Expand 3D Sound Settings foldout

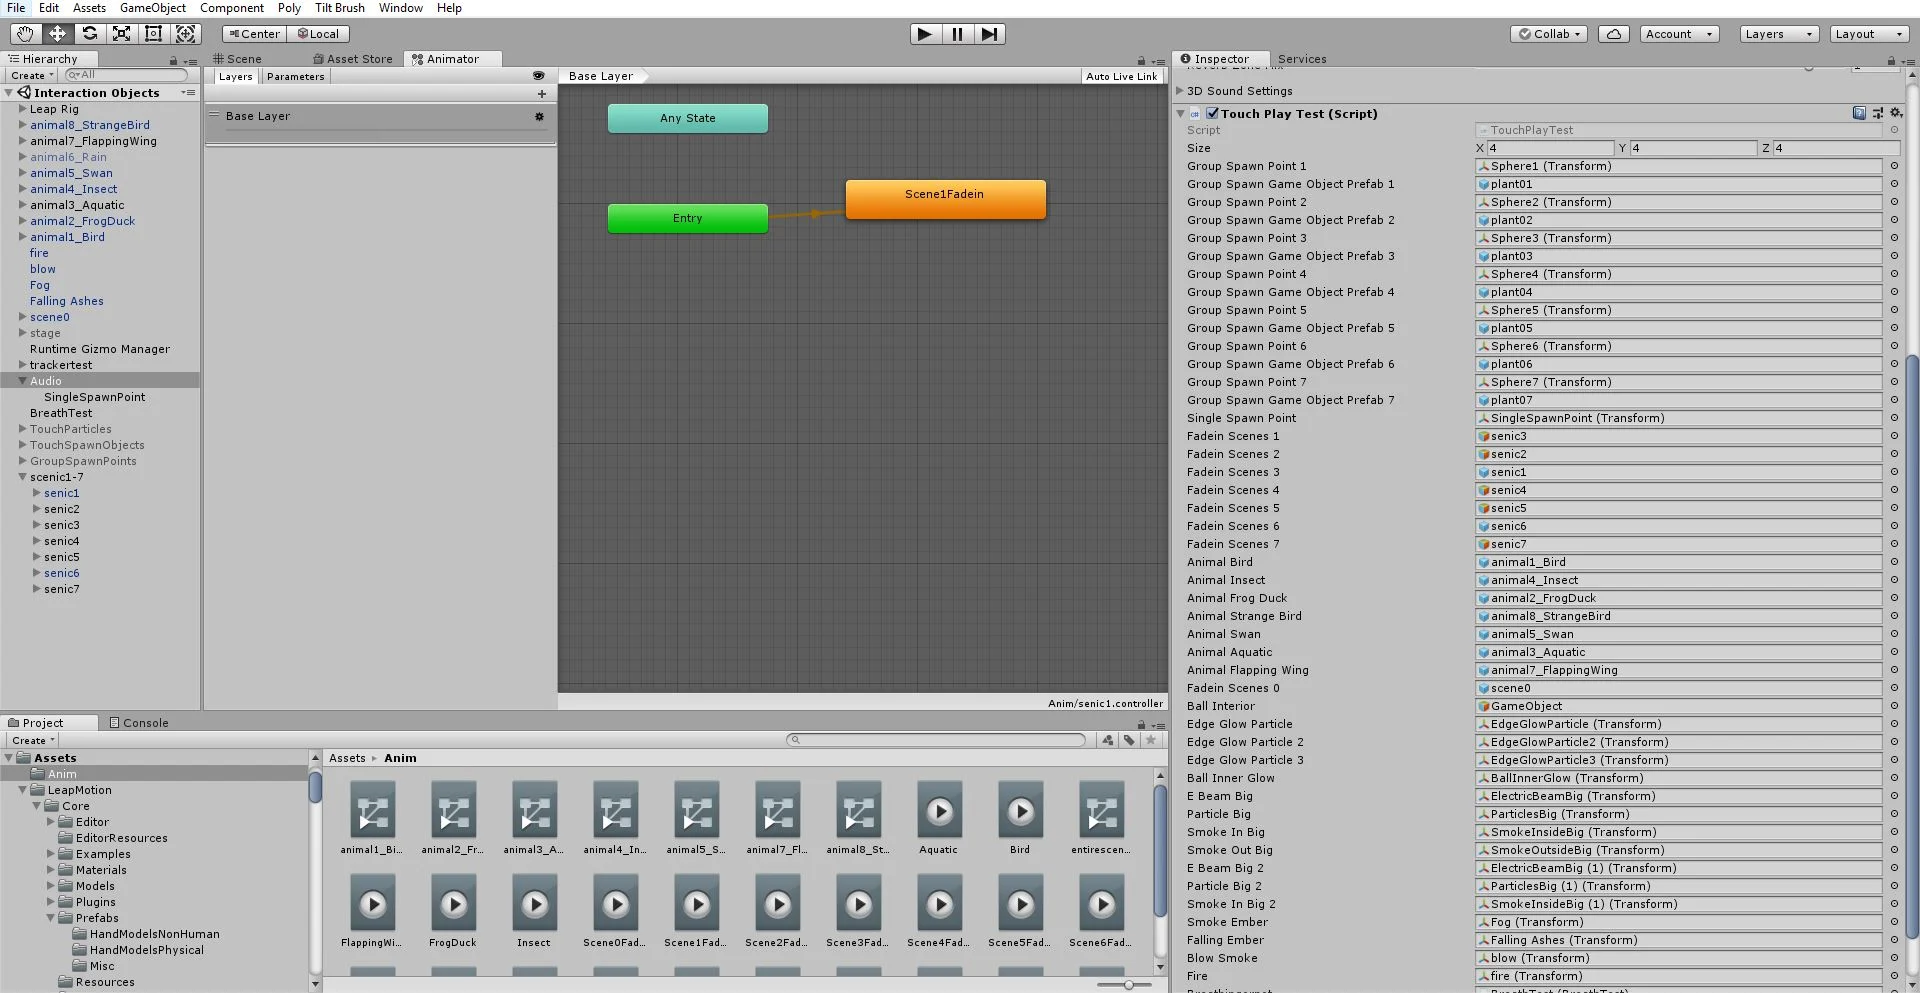pyautogui.click(x=1180, y=91)
